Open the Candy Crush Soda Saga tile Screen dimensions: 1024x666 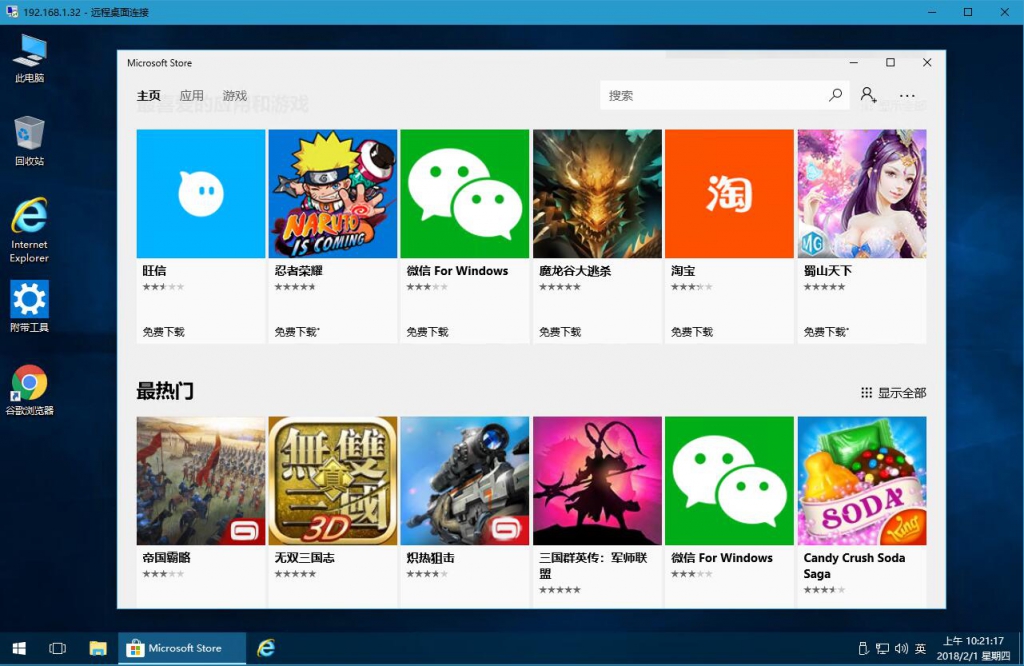(x=861, y=481)
